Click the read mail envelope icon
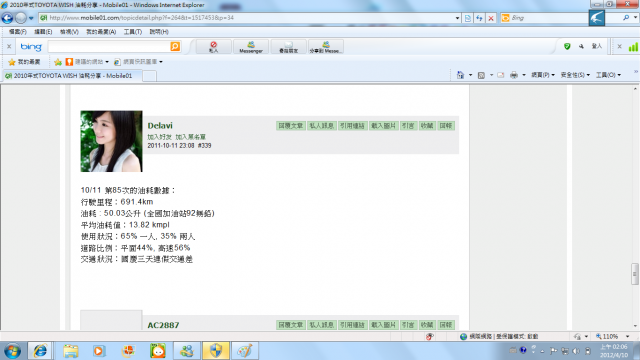Screen dimensions: 640x360 [x=501, y=75]
